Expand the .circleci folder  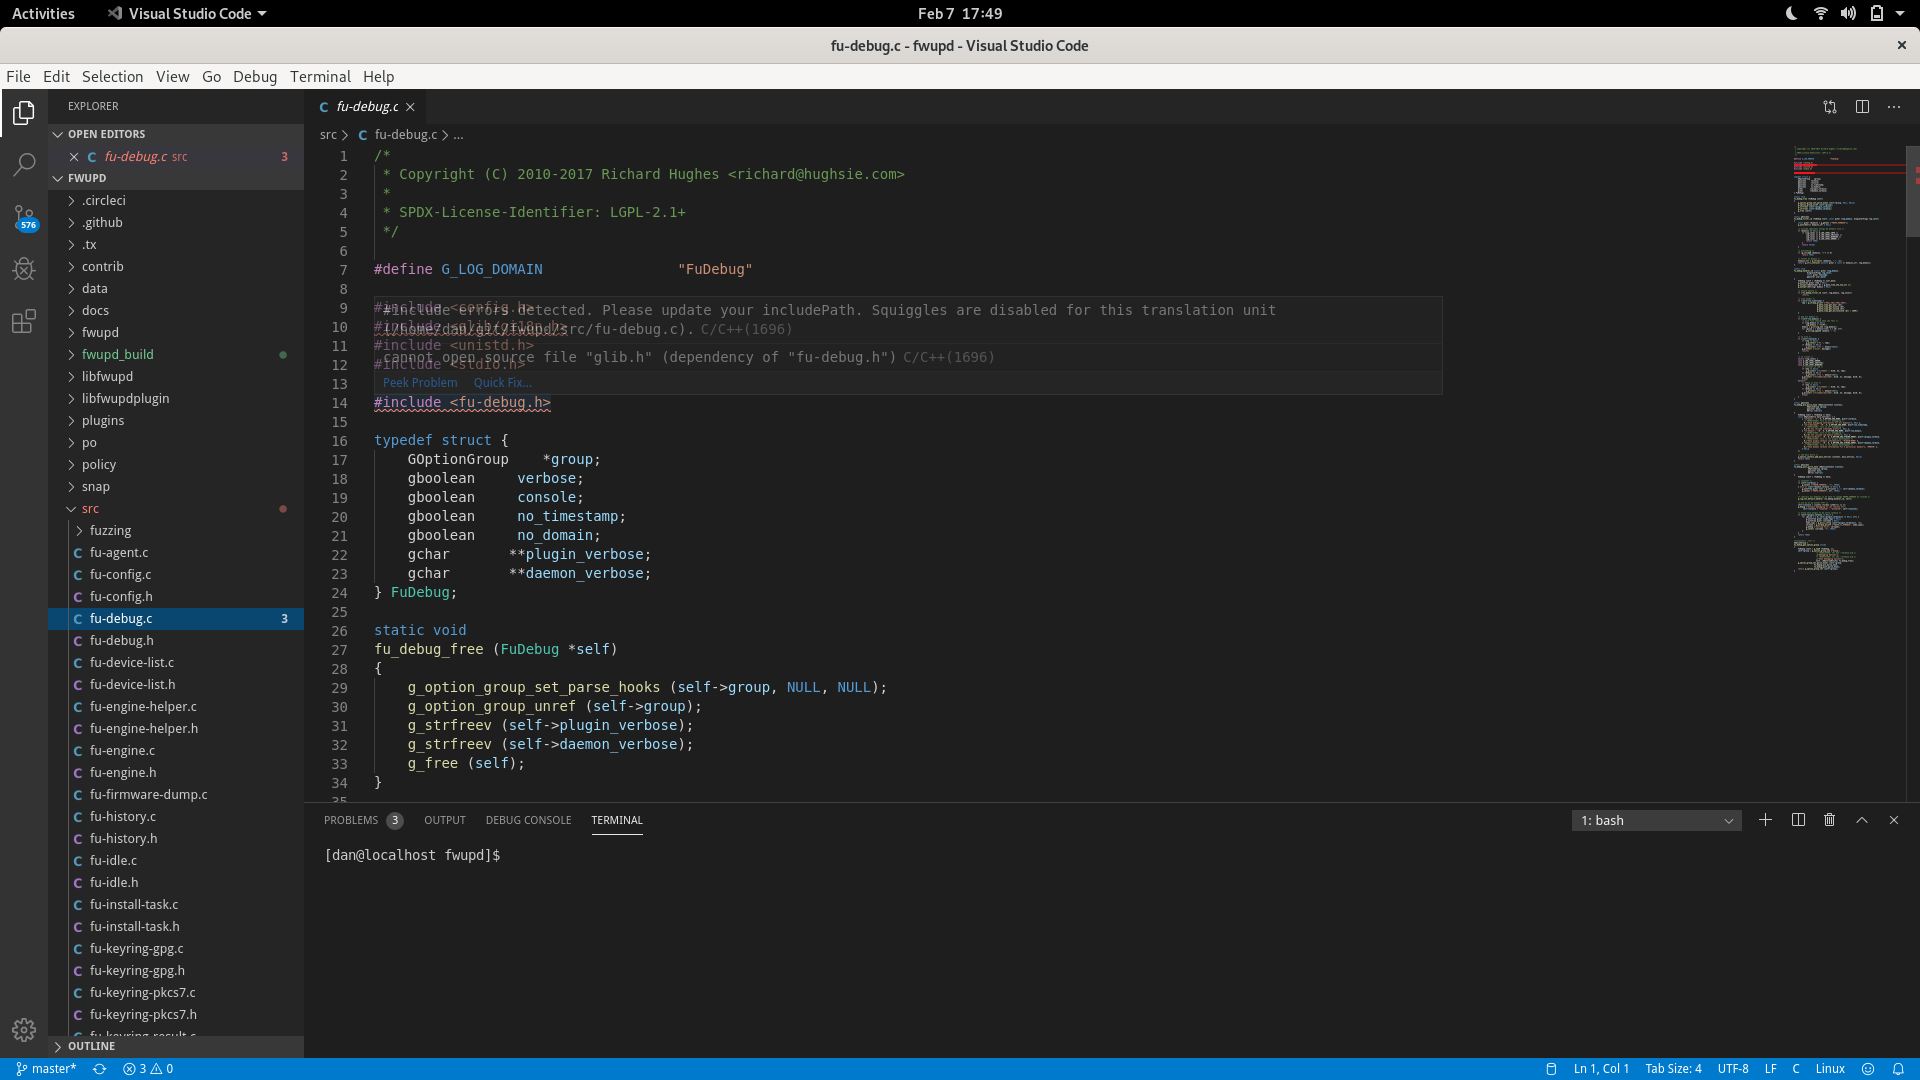click(x=176, y=201)
